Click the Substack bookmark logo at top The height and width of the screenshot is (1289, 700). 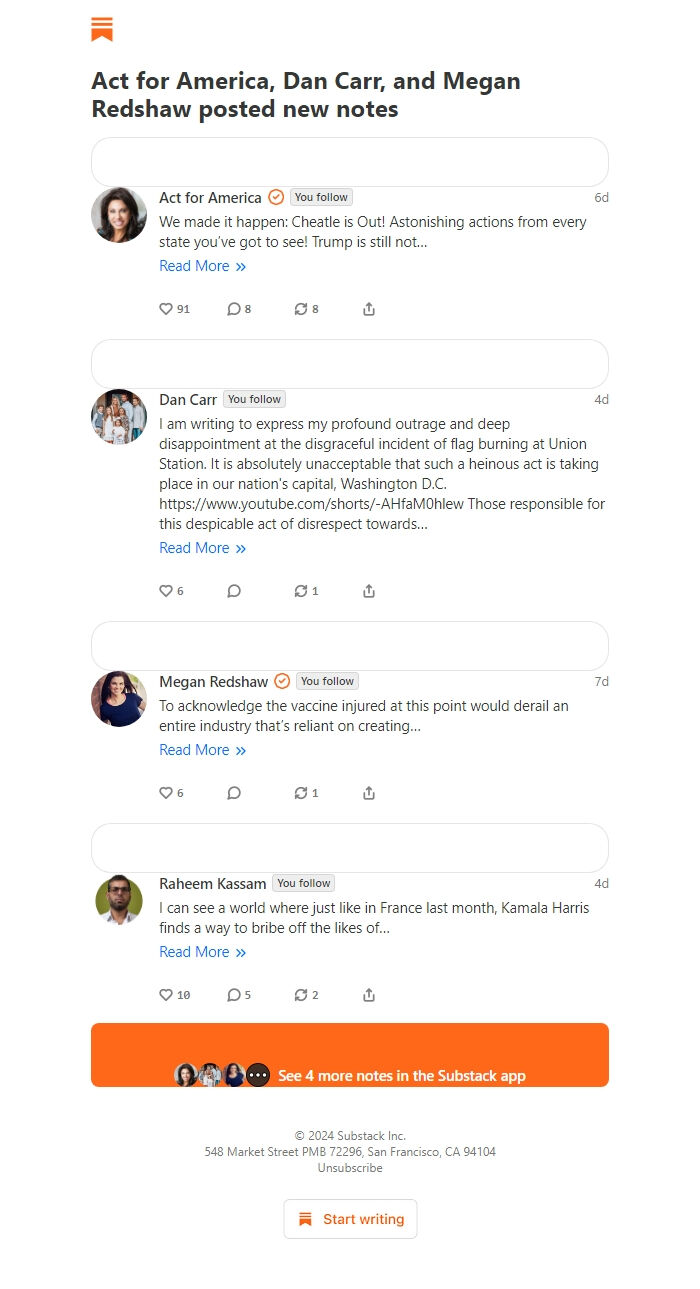tap(102, 29)
